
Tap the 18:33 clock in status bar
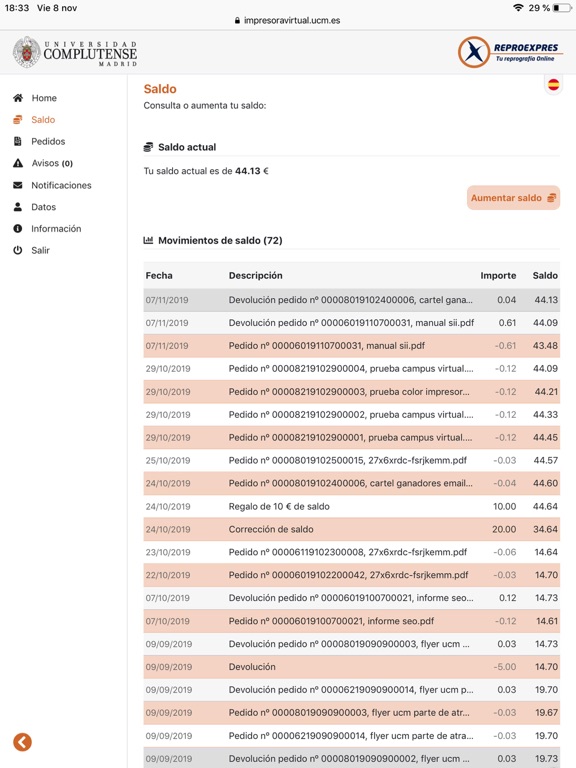point(17,8)
